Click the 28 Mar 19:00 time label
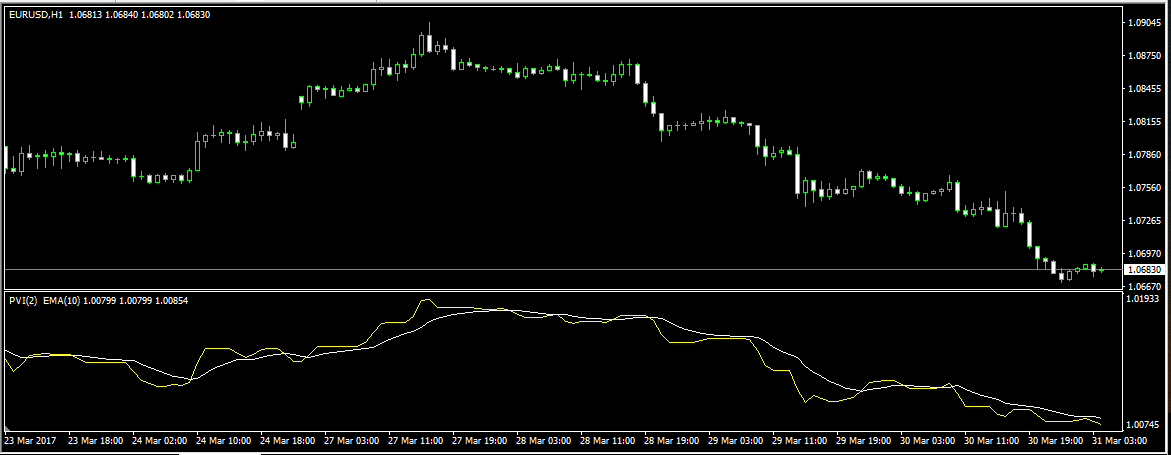 pos(673,440)
